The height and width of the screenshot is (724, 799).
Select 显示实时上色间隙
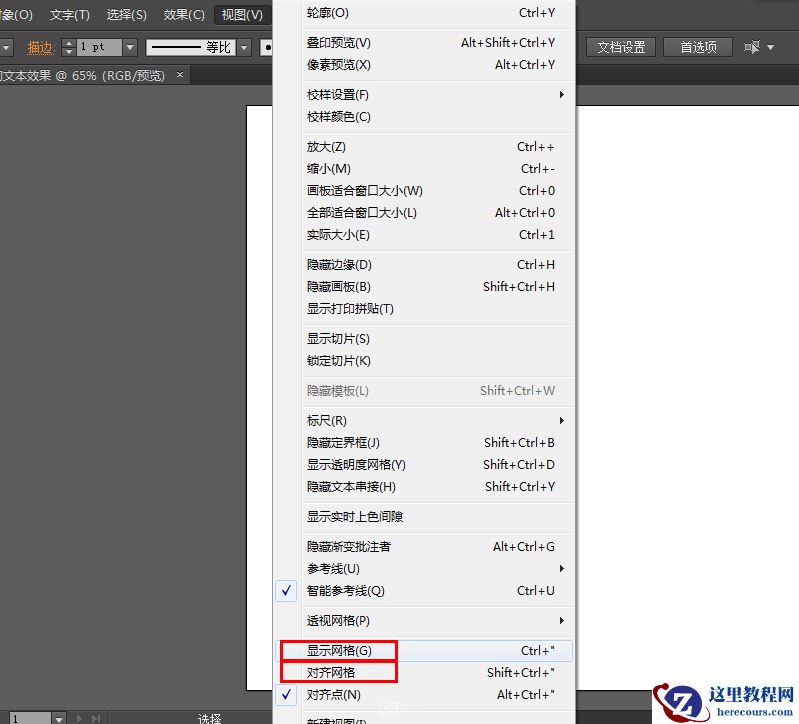coord(439,516)
